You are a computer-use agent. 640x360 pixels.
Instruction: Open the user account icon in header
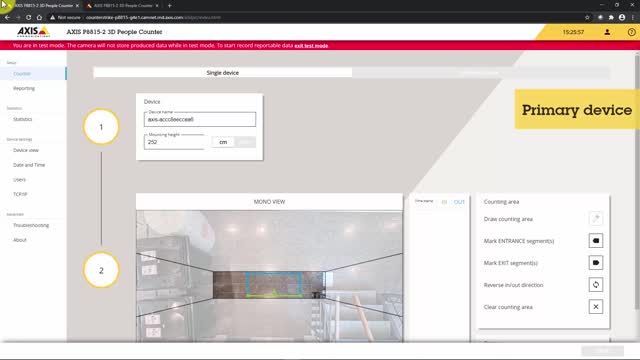(x=607, y=32)
